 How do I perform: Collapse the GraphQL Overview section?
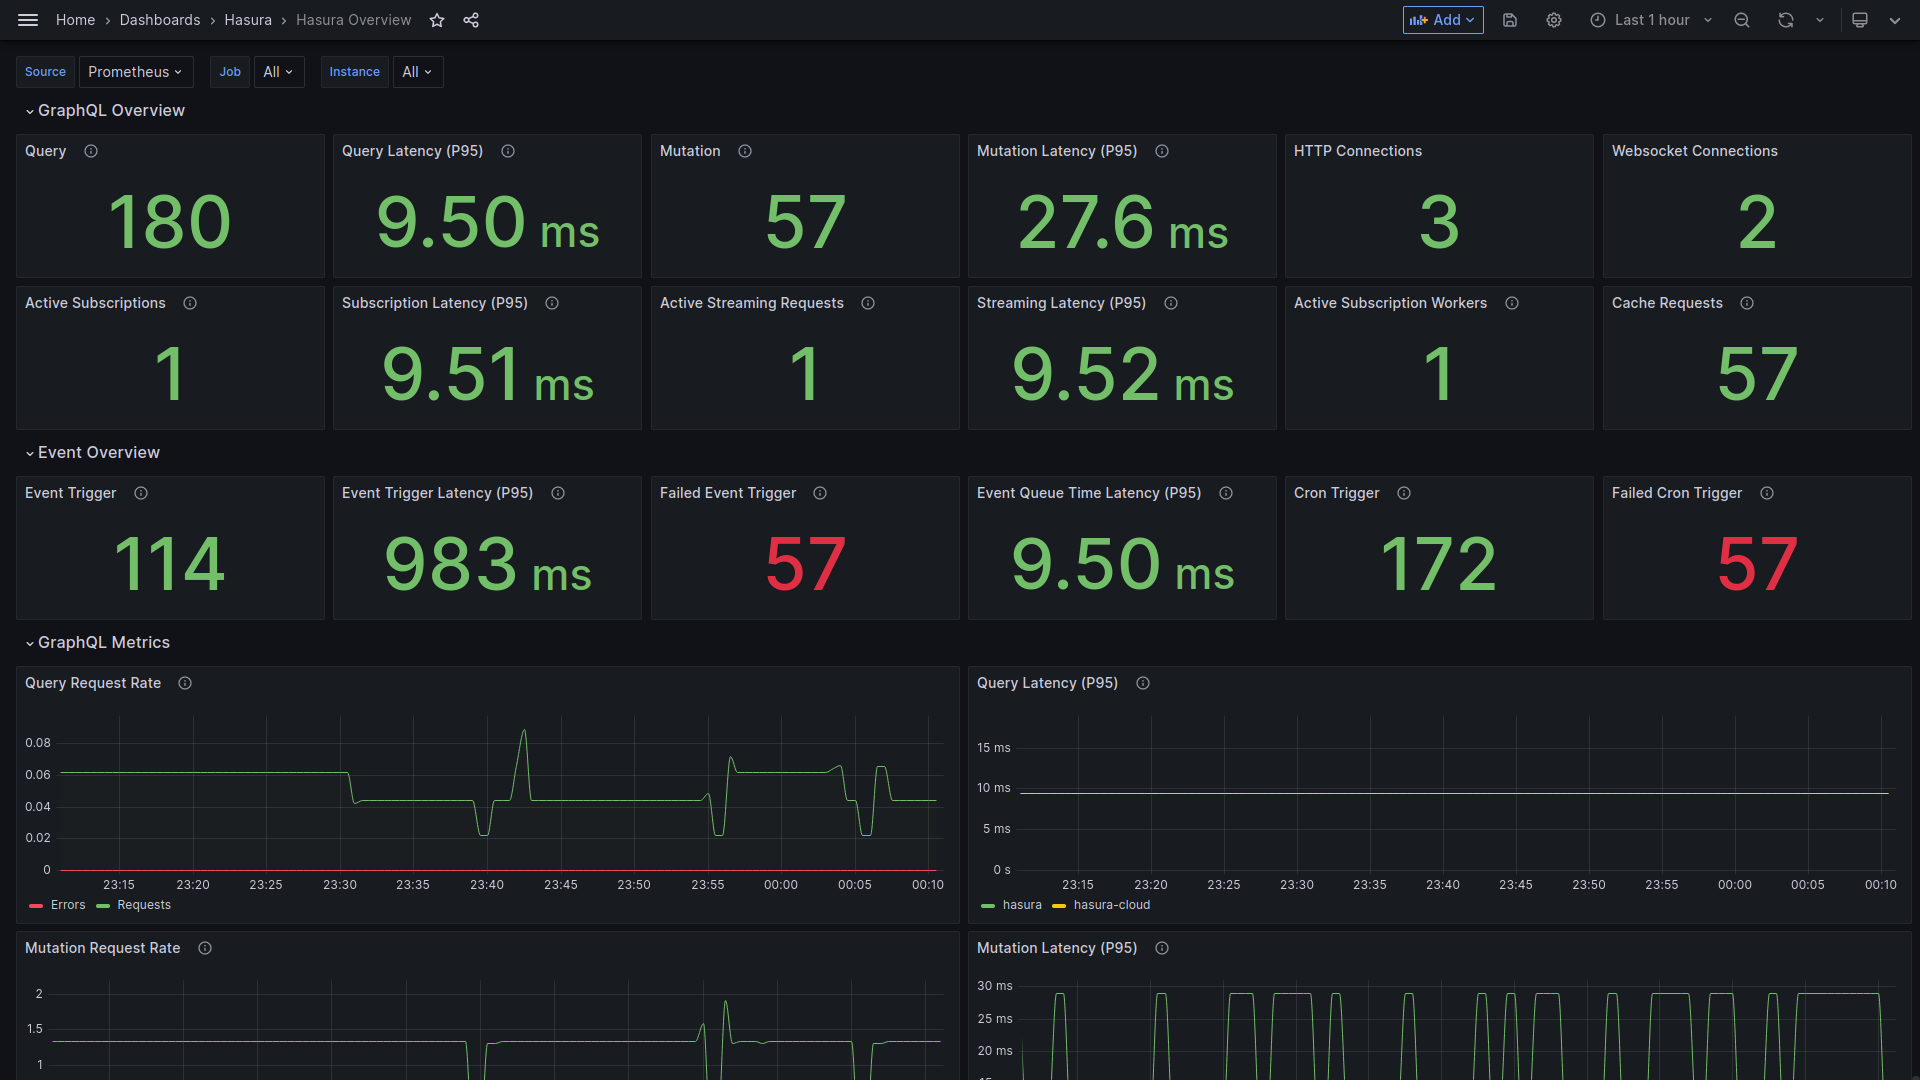104,110
